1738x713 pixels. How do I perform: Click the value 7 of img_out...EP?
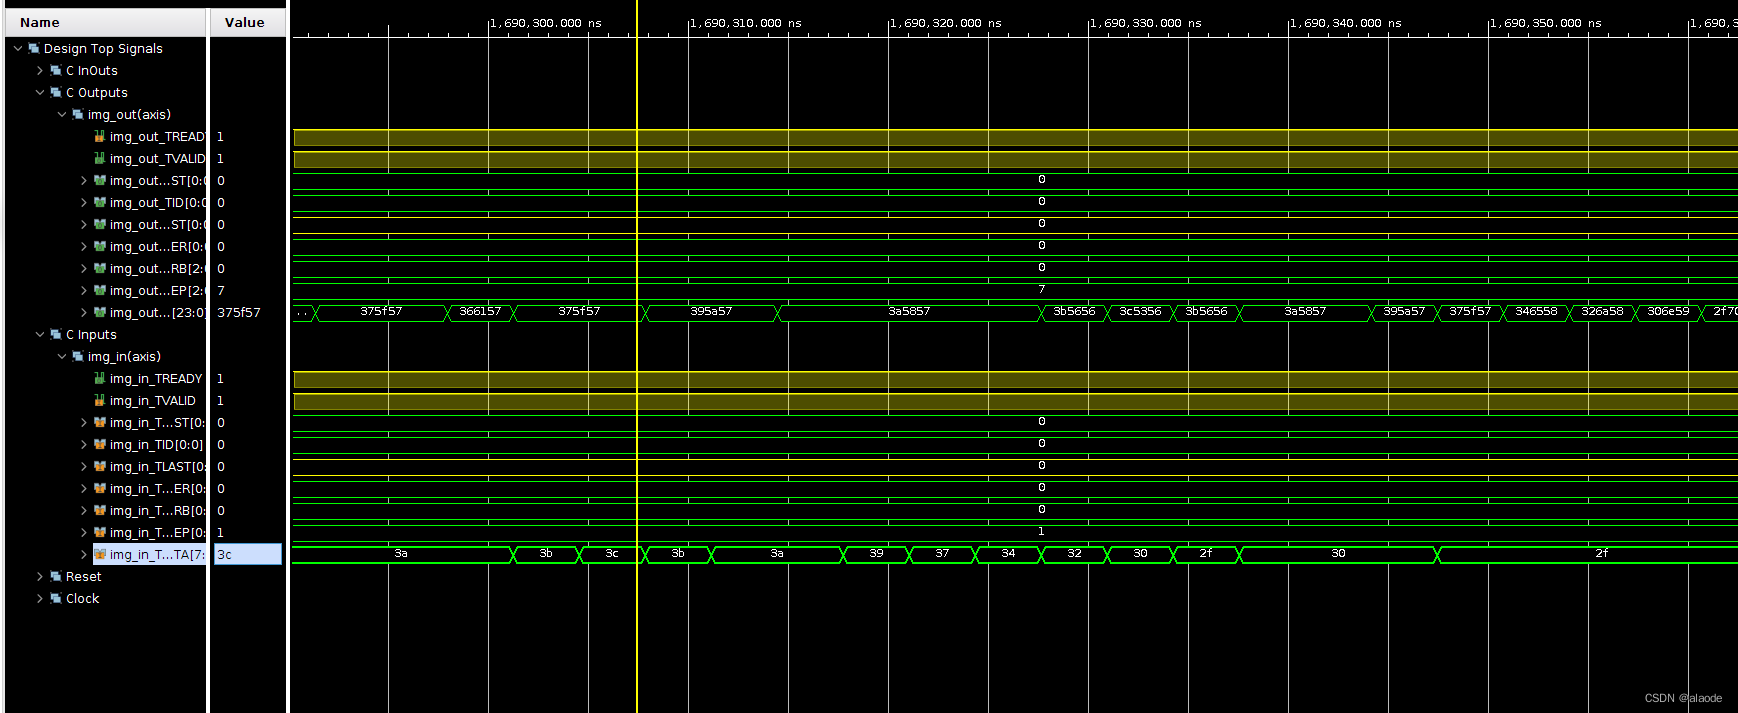tap(221, 290)
